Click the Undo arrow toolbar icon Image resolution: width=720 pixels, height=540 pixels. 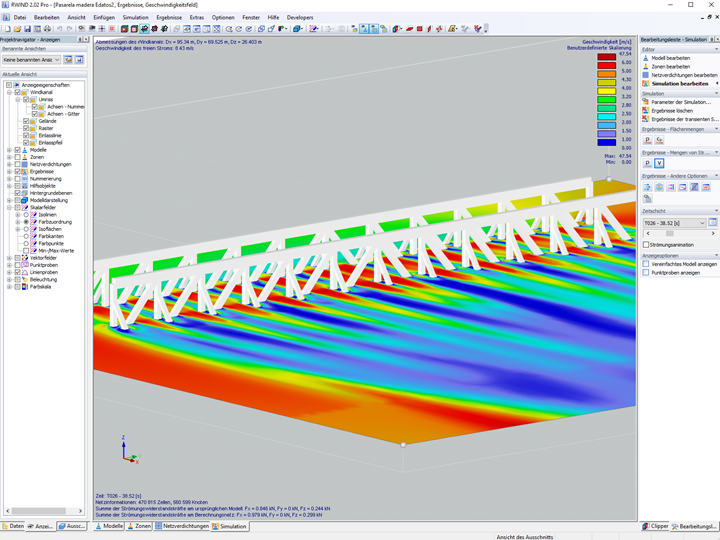click(x=60, y=29)
